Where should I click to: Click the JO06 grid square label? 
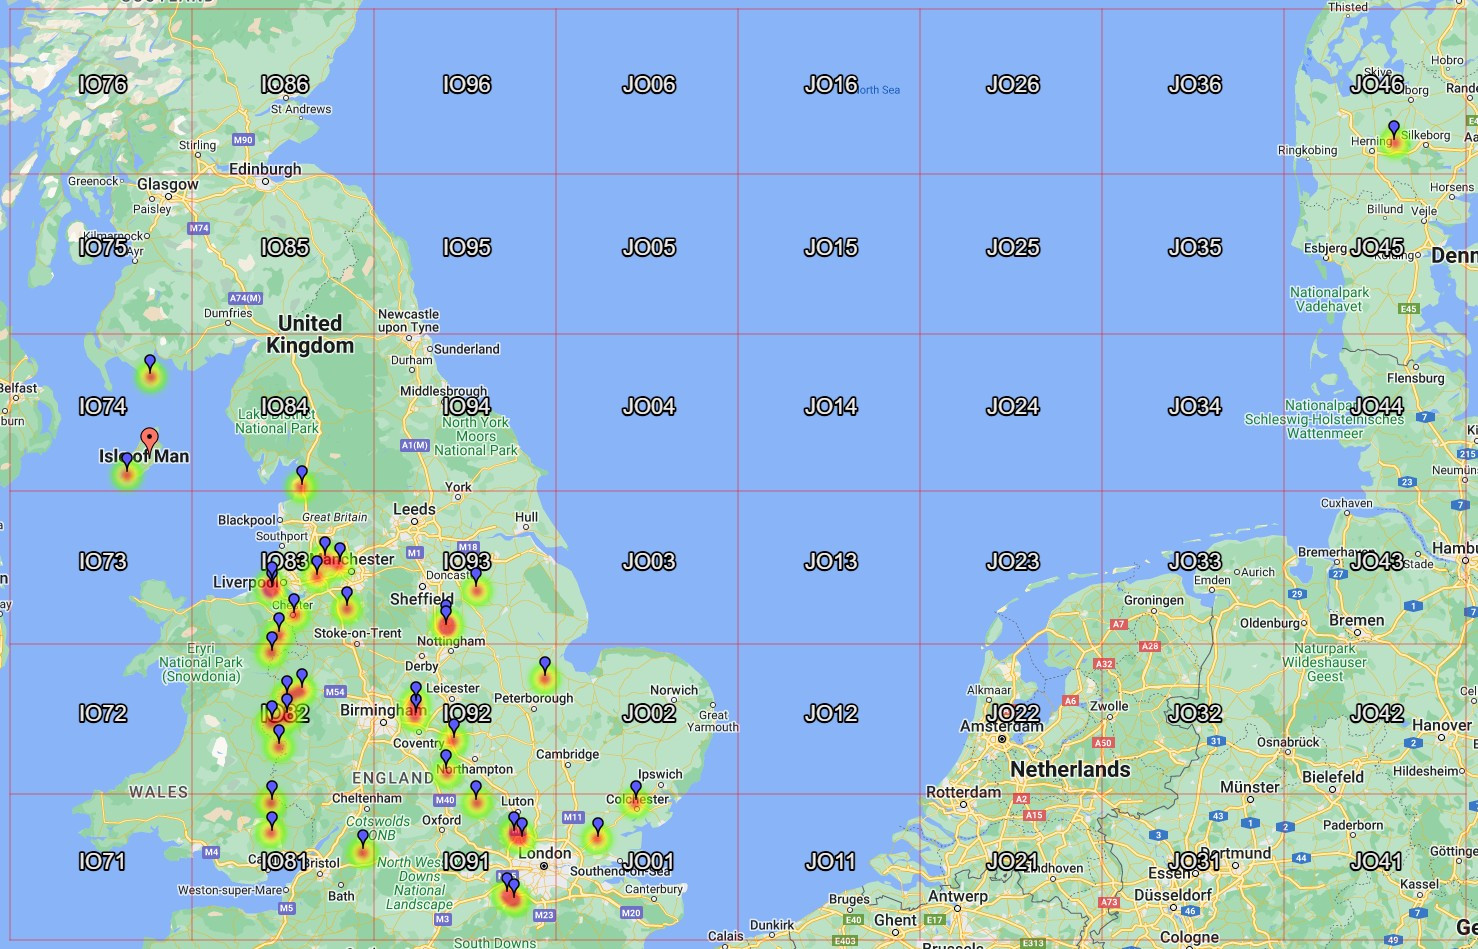click(x=649, y=85)
